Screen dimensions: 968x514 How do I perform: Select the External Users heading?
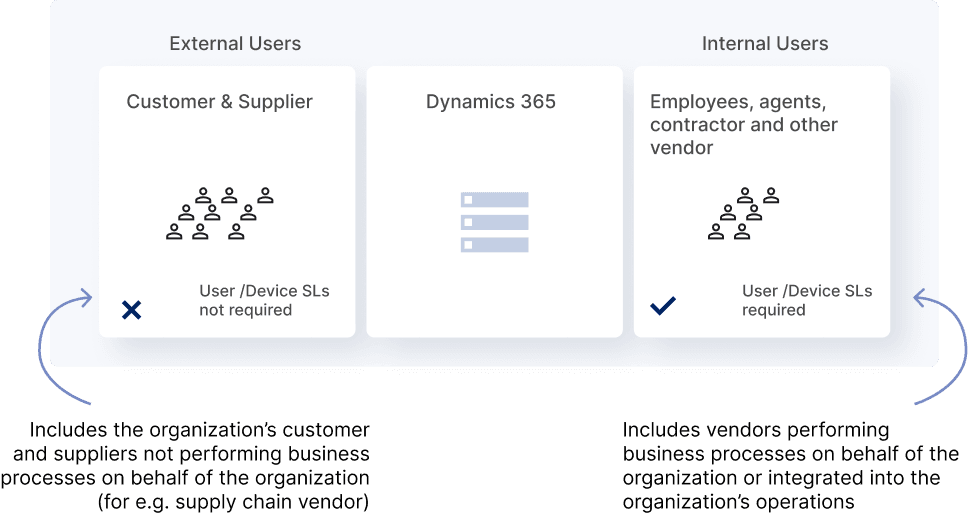235,44
